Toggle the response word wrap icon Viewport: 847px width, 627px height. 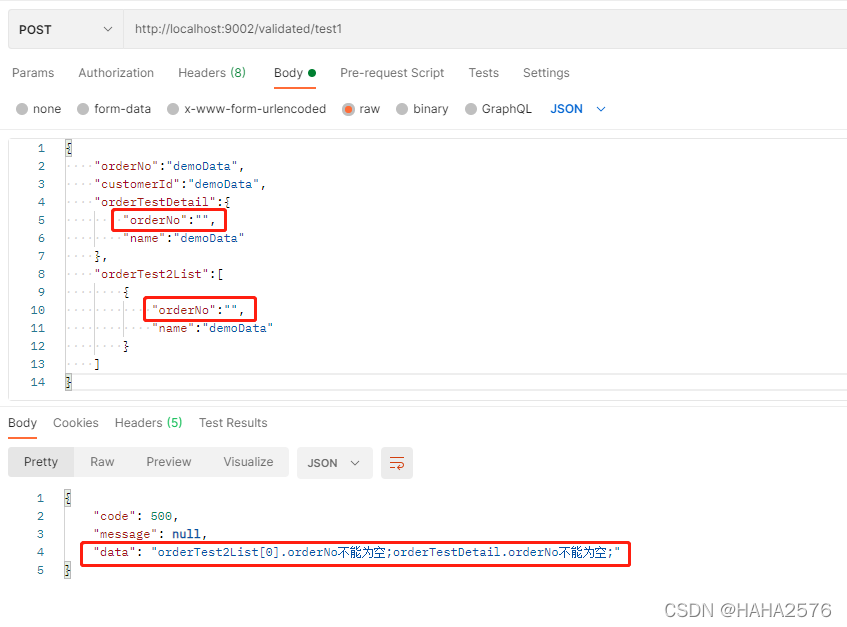coord(396,463)
